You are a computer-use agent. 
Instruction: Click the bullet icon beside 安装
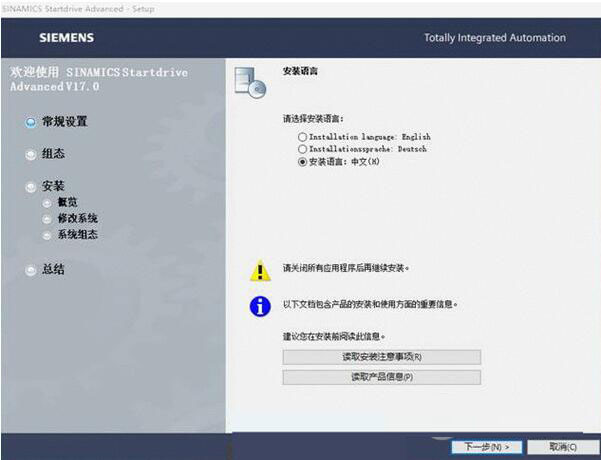click(30, 187)
